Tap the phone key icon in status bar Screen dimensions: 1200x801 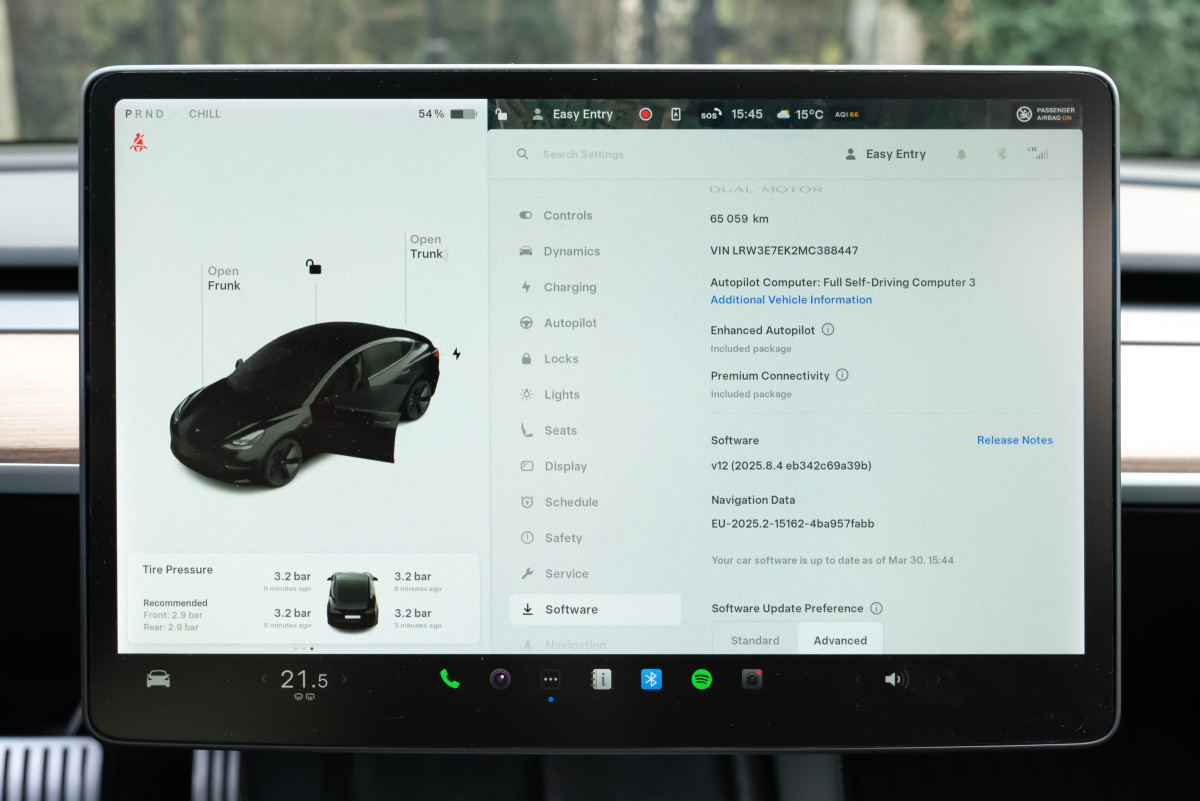pos(675,114)
